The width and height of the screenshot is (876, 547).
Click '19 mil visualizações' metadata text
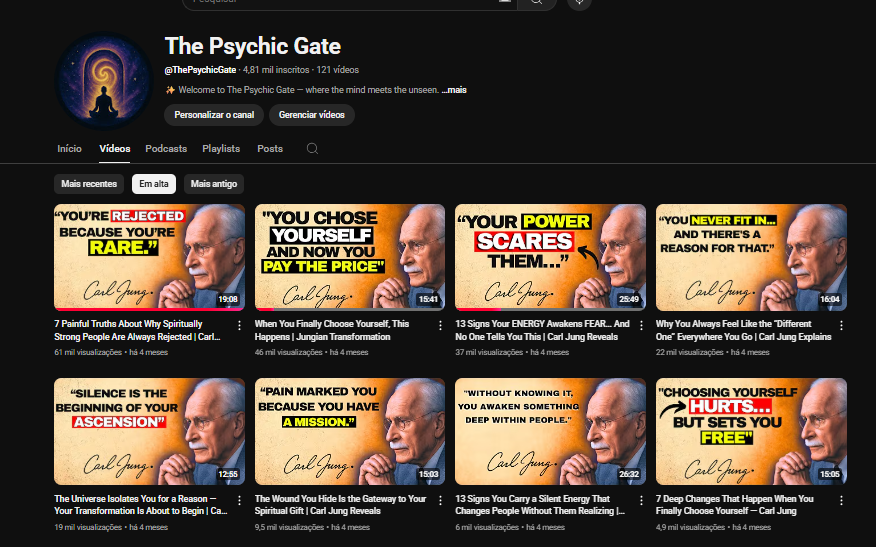click(88, 527)
